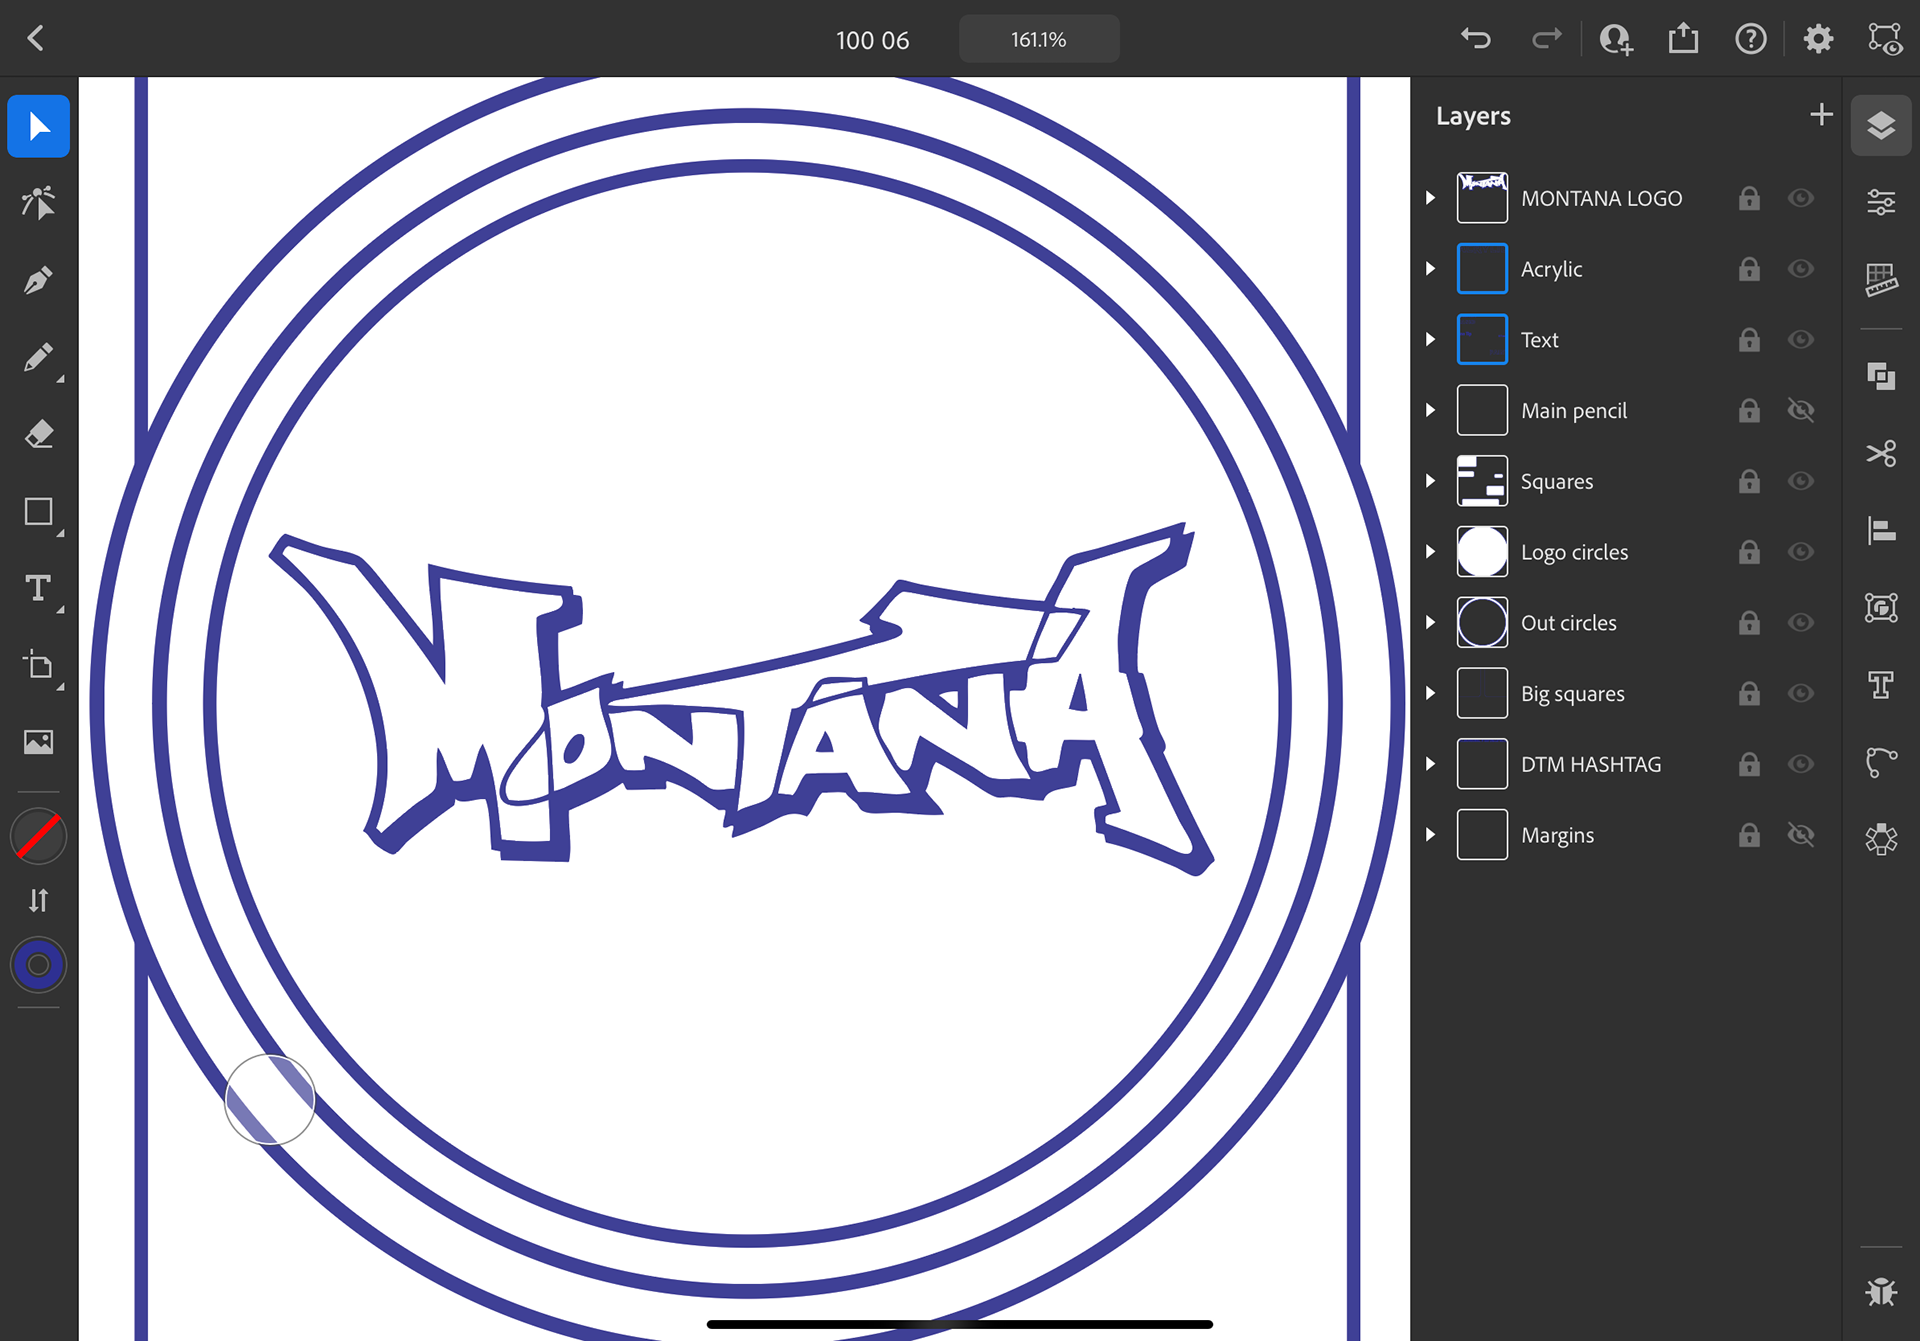The image size is (1920, 1341).
Task: Expand the Acrylic layer
Action: 1431,269
